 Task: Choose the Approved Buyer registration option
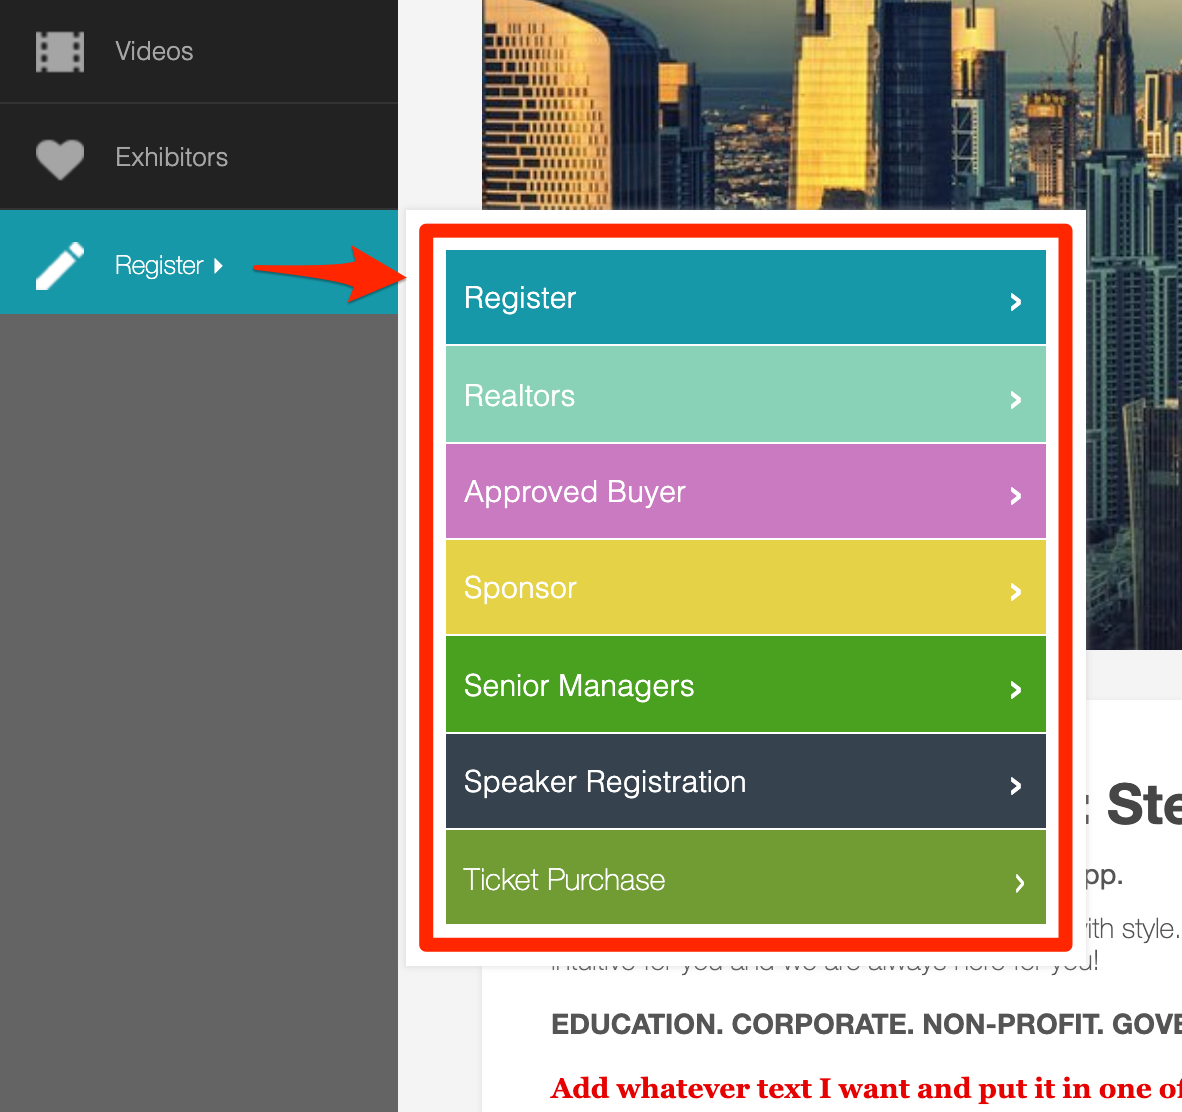(x=746, y=491)
